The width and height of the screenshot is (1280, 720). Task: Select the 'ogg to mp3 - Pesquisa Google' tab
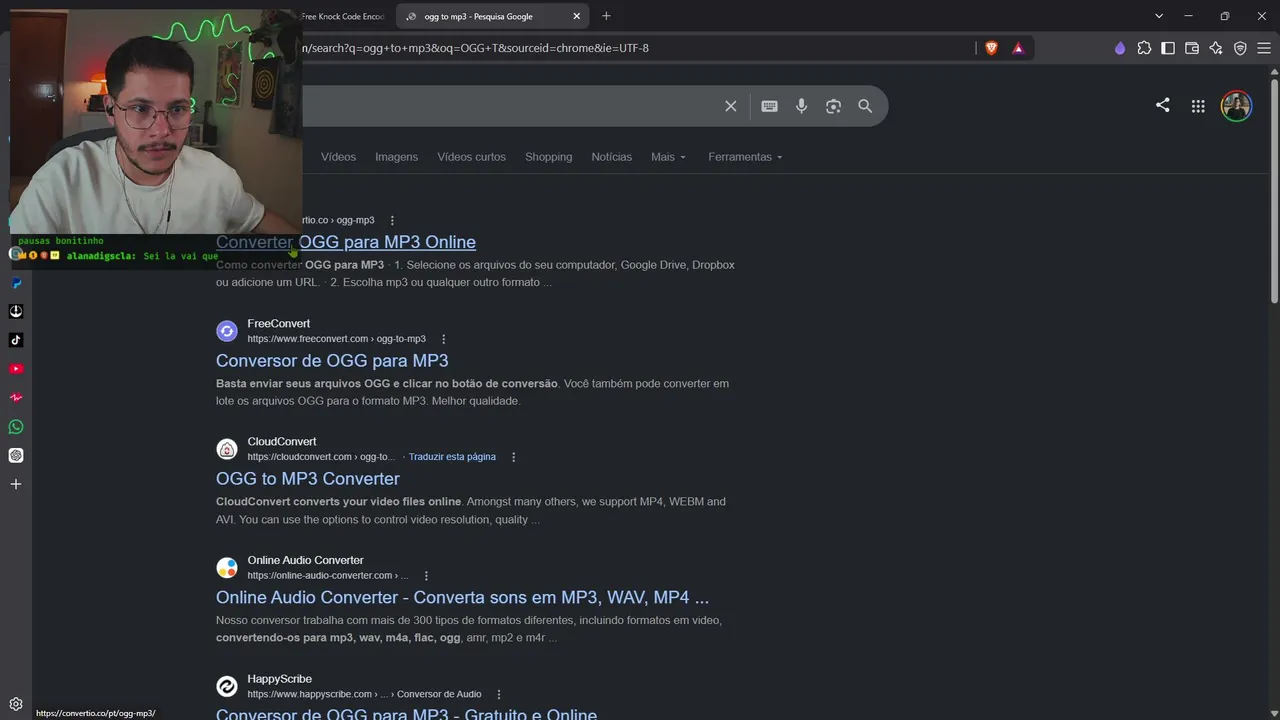pos(492,16)
